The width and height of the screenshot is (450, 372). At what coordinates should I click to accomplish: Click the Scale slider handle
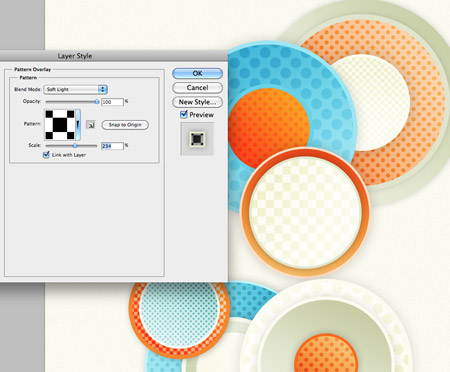[75, 146]
